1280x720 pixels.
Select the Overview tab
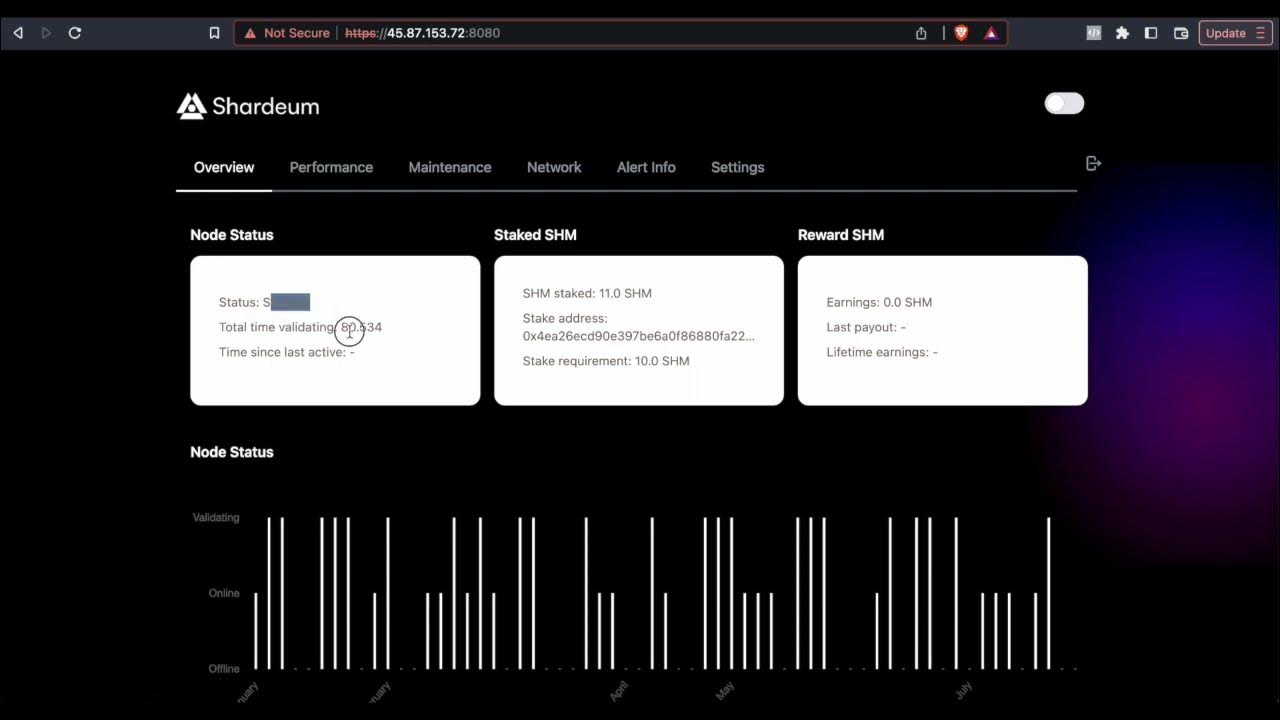coord(224,167)
